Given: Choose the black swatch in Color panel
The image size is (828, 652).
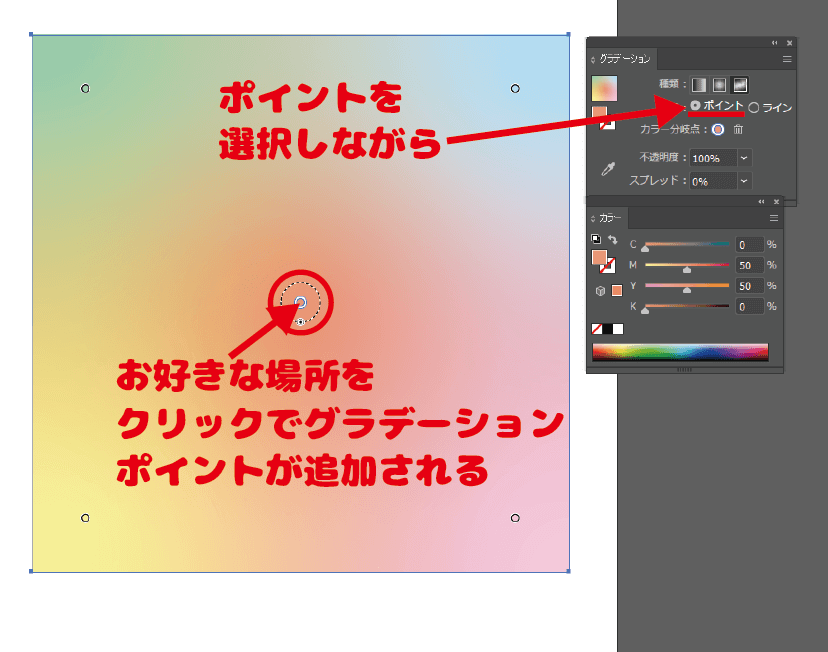Looking at the screenshot, I should [607, 329].
